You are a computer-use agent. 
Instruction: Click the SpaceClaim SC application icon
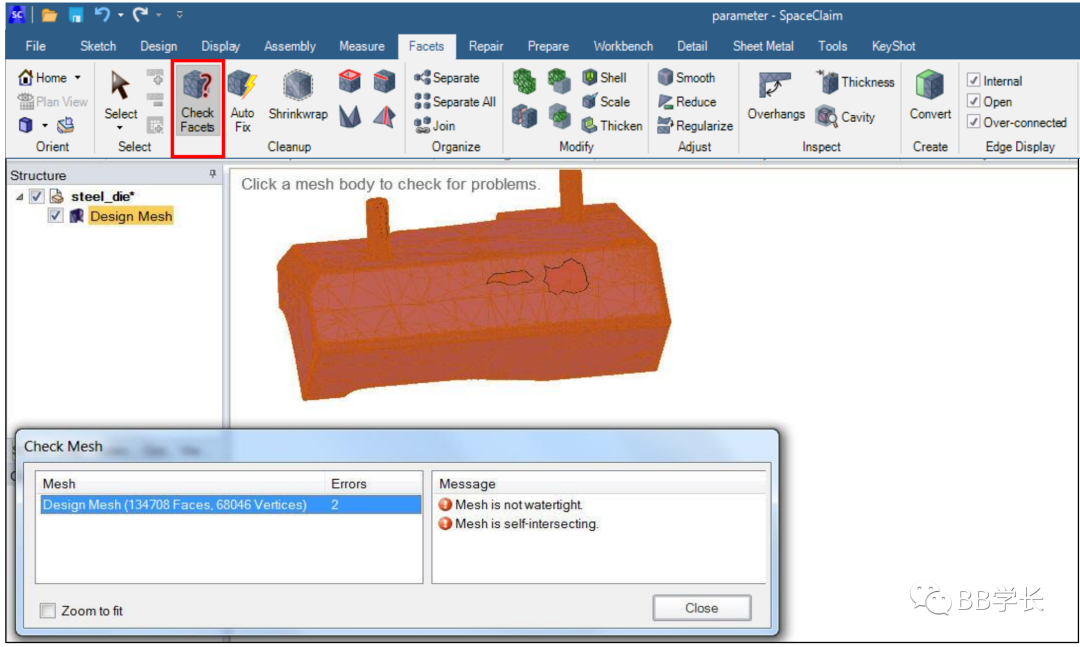[x=17, y=14]
